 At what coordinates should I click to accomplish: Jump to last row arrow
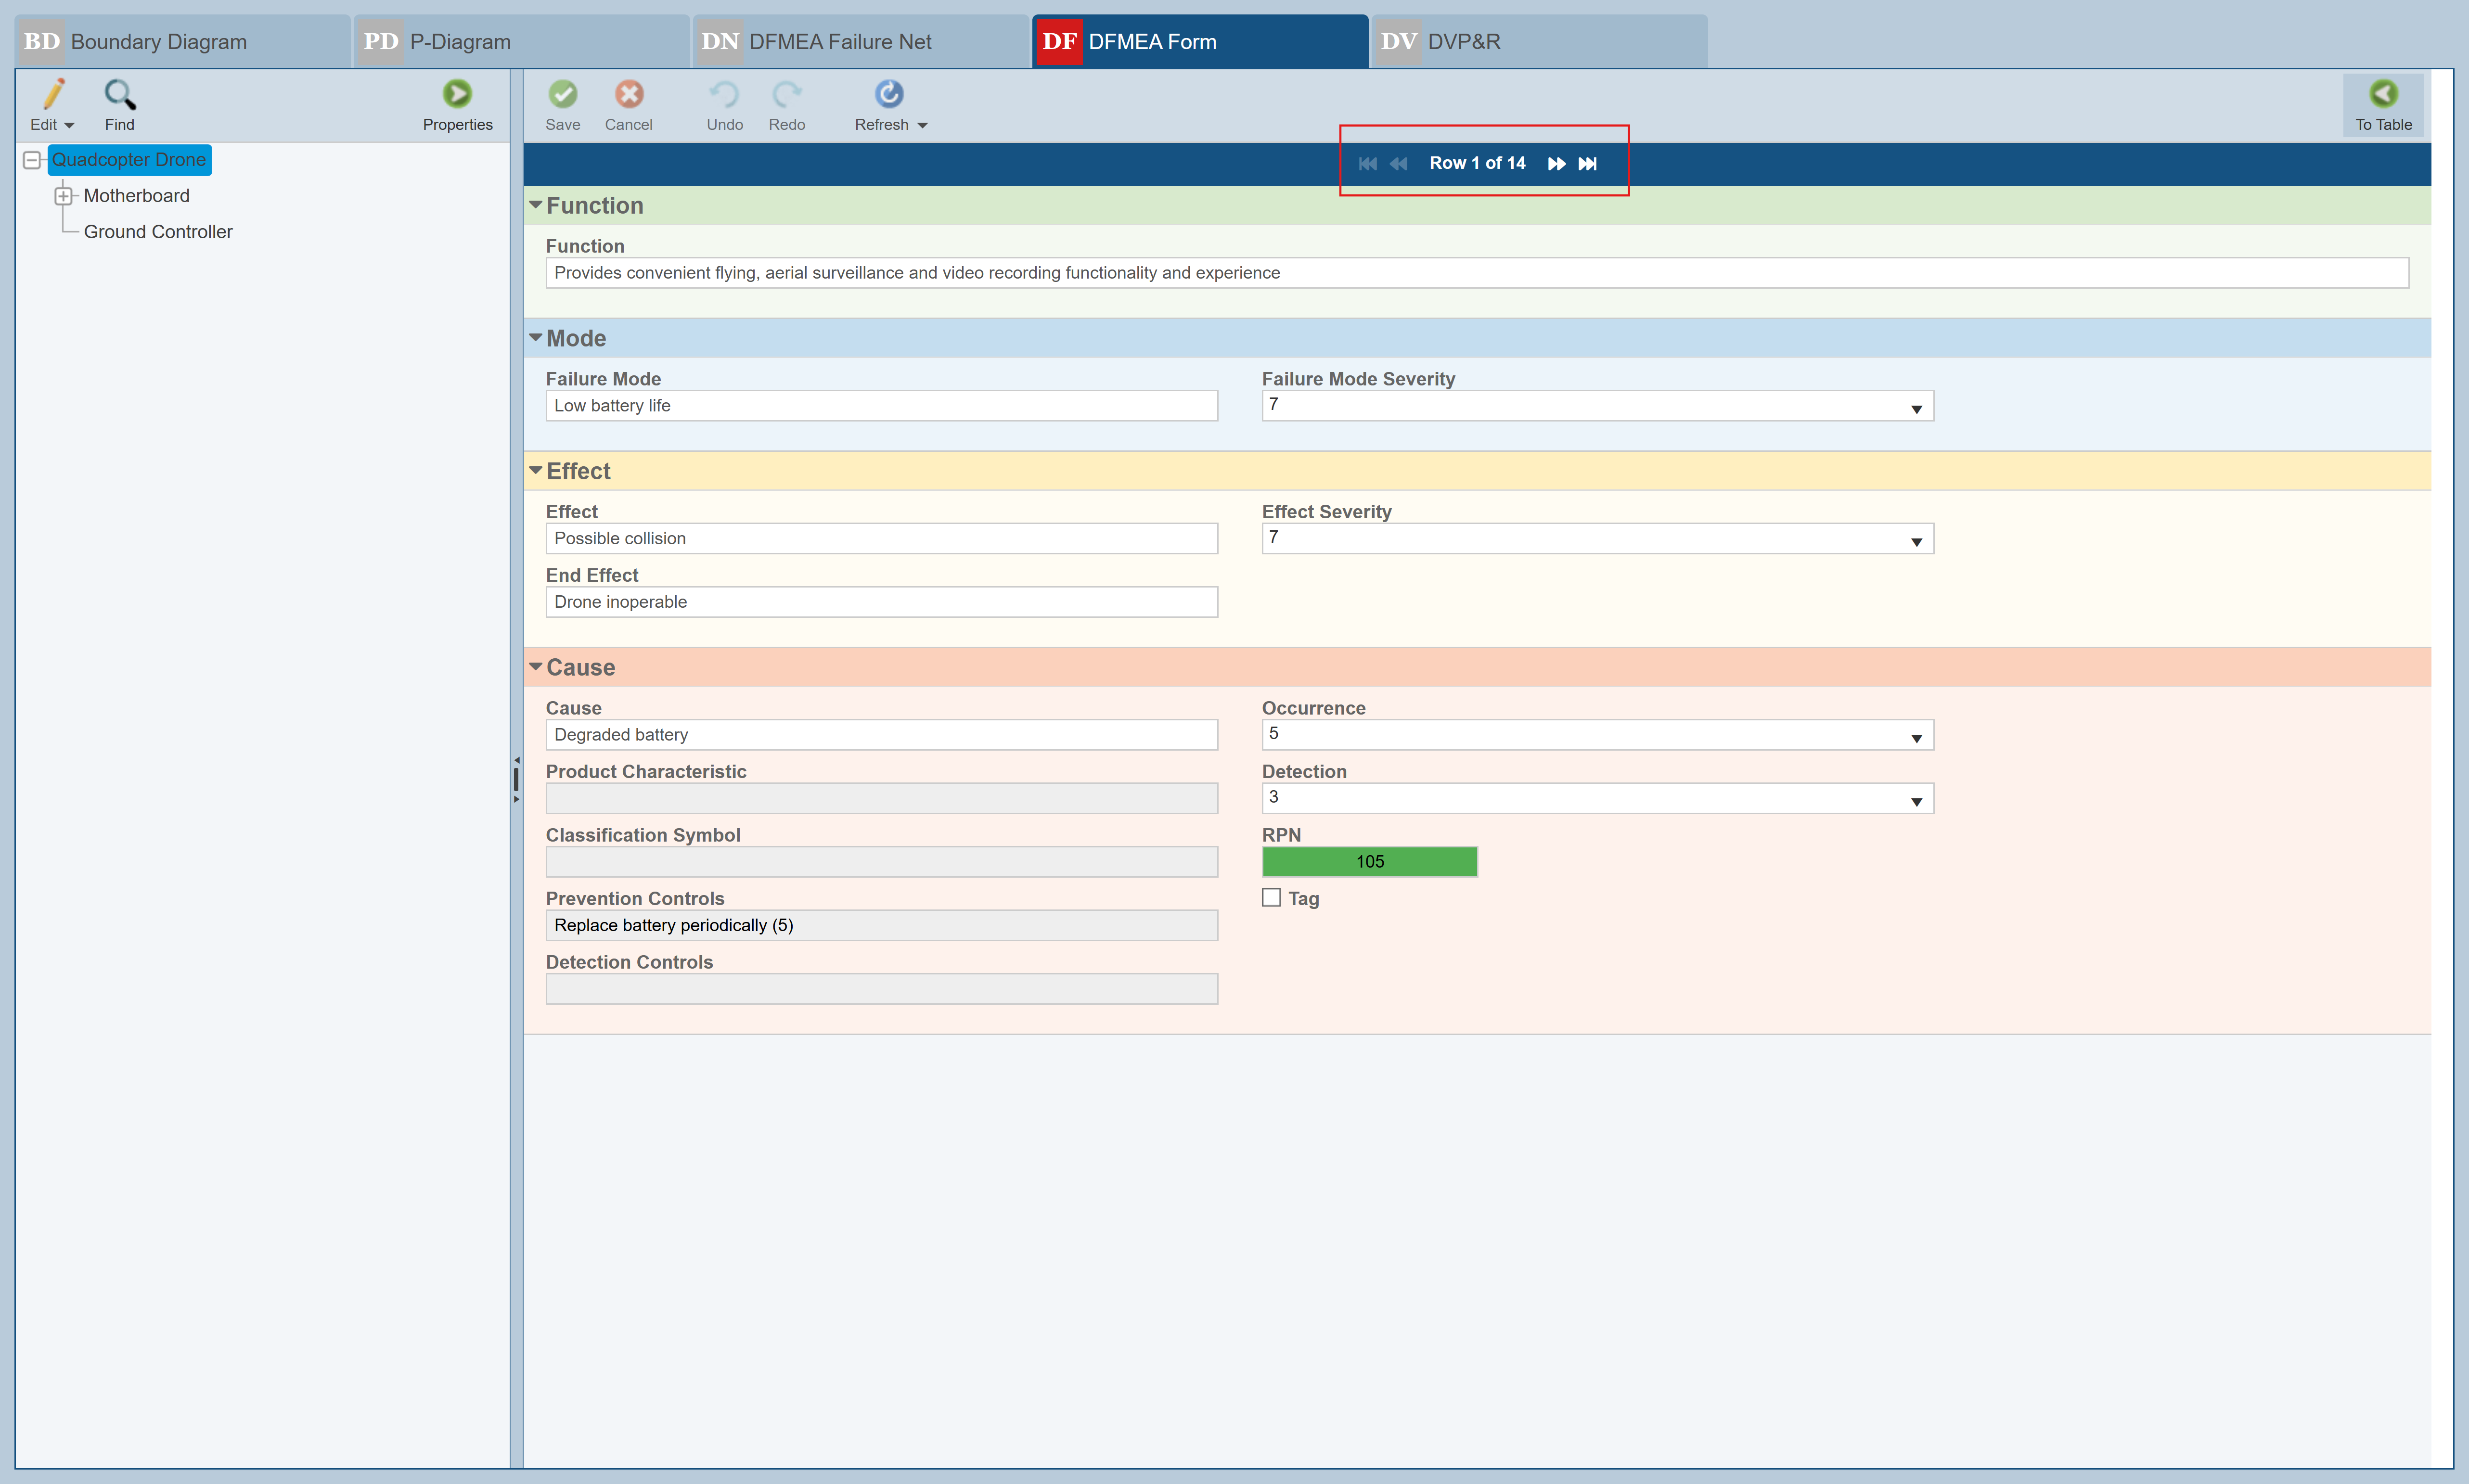coord(1587,164)
